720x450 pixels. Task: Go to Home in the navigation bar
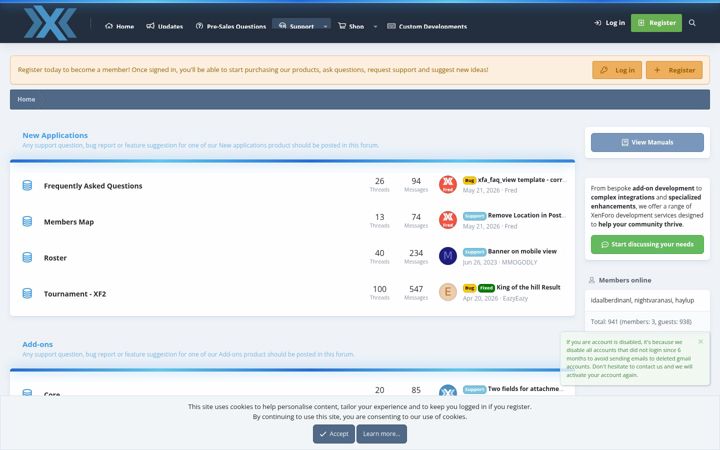click(119, 26)
